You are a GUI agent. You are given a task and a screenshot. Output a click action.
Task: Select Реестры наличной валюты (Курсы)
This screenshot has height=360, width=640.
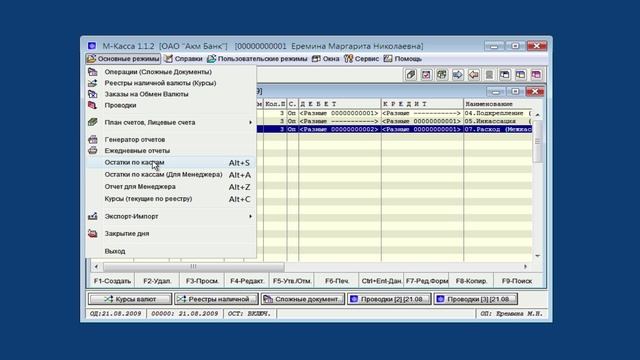(x=171, y=83)
